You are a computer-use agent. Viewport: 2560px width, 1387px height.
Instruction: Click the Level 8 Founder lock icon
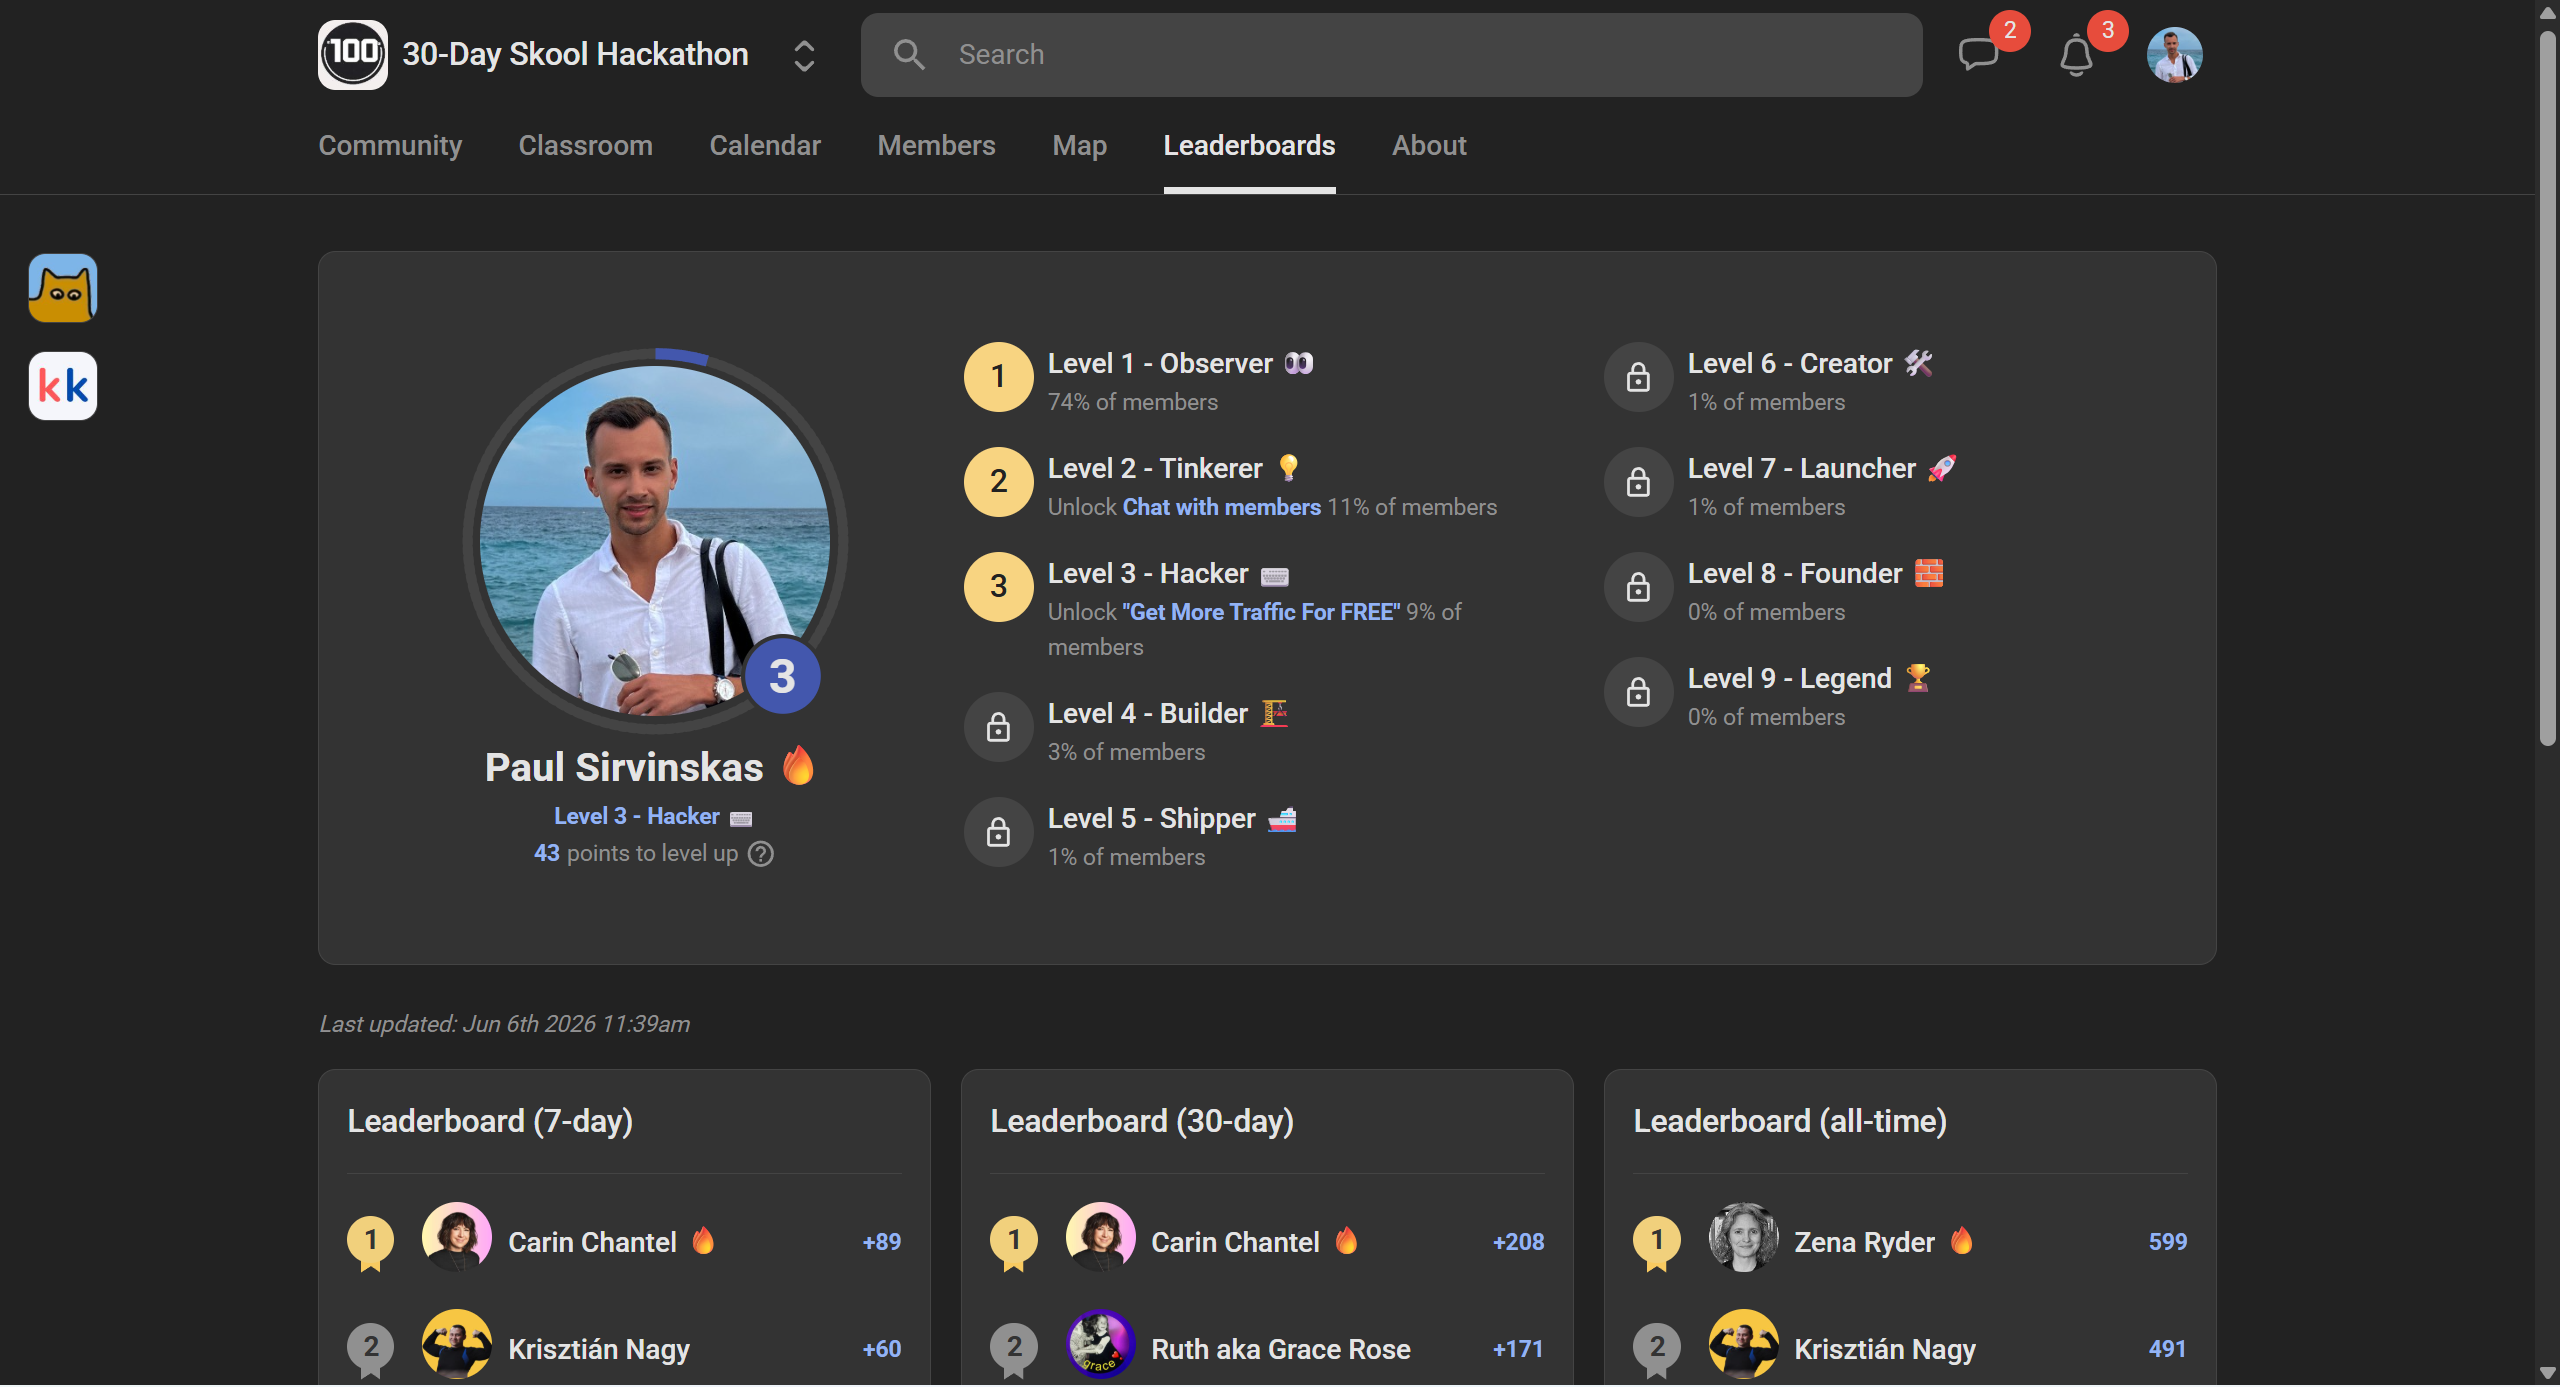[1638, 587]
